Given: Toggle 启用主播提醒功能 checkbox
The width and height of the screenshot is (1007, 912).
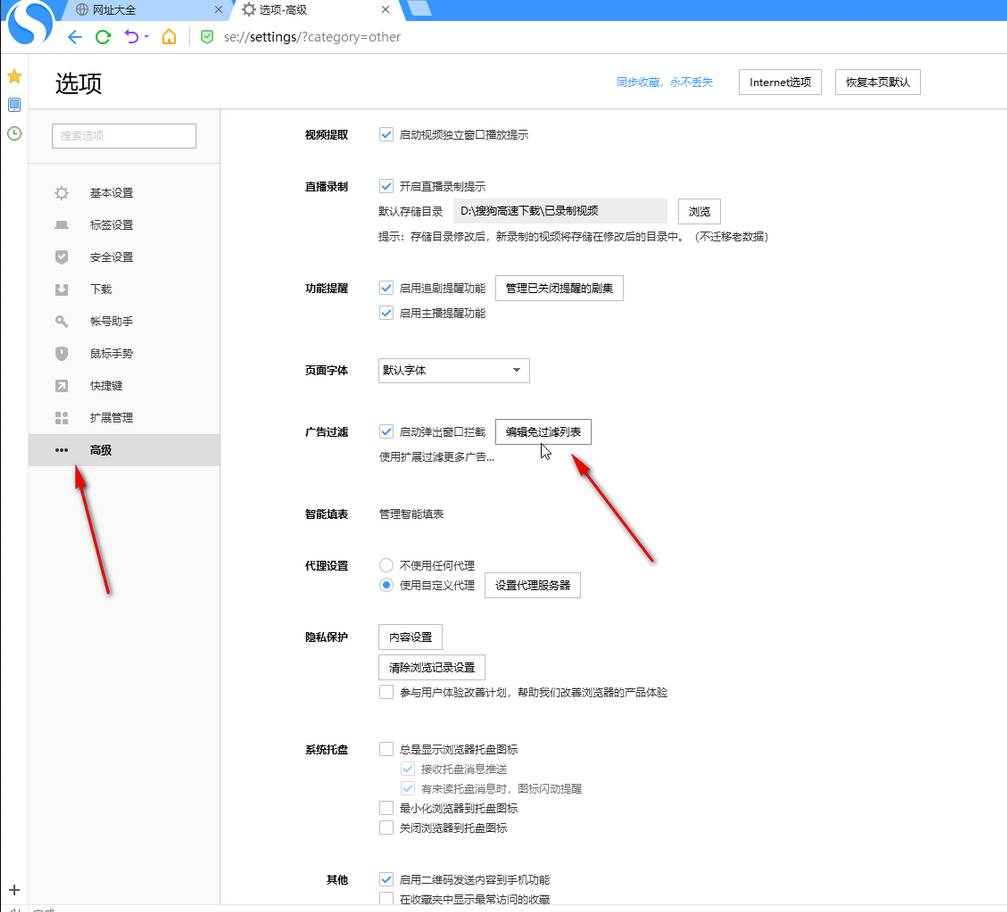Looking at the screenshot, I should coord(386,313).
